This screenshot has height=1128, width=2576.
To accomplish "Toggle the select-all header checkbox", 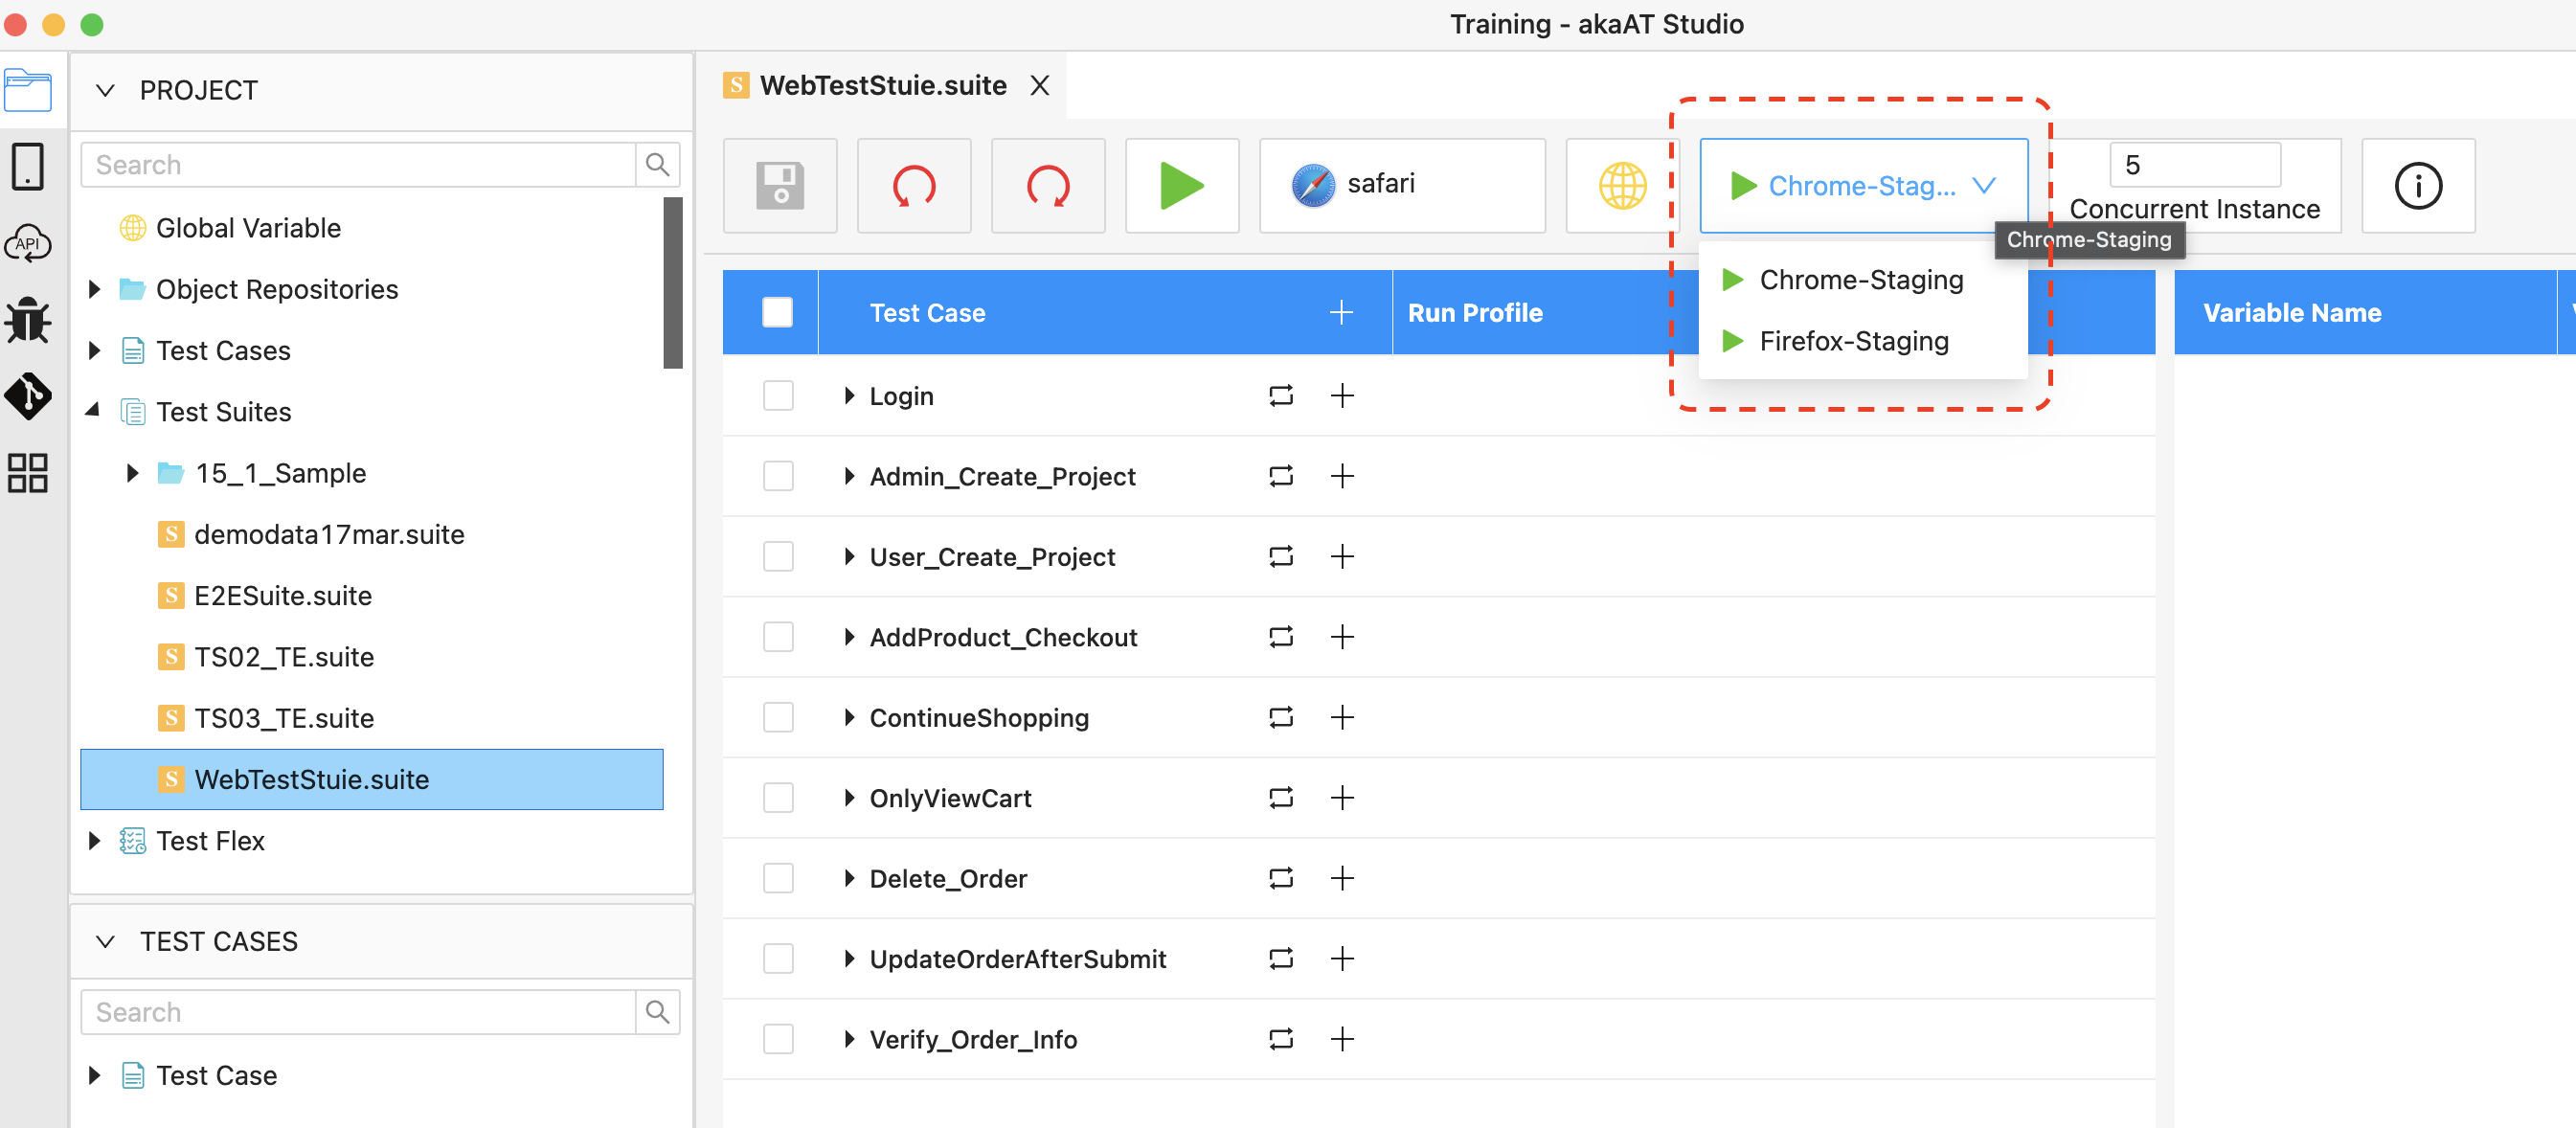I will click(777, 313).
